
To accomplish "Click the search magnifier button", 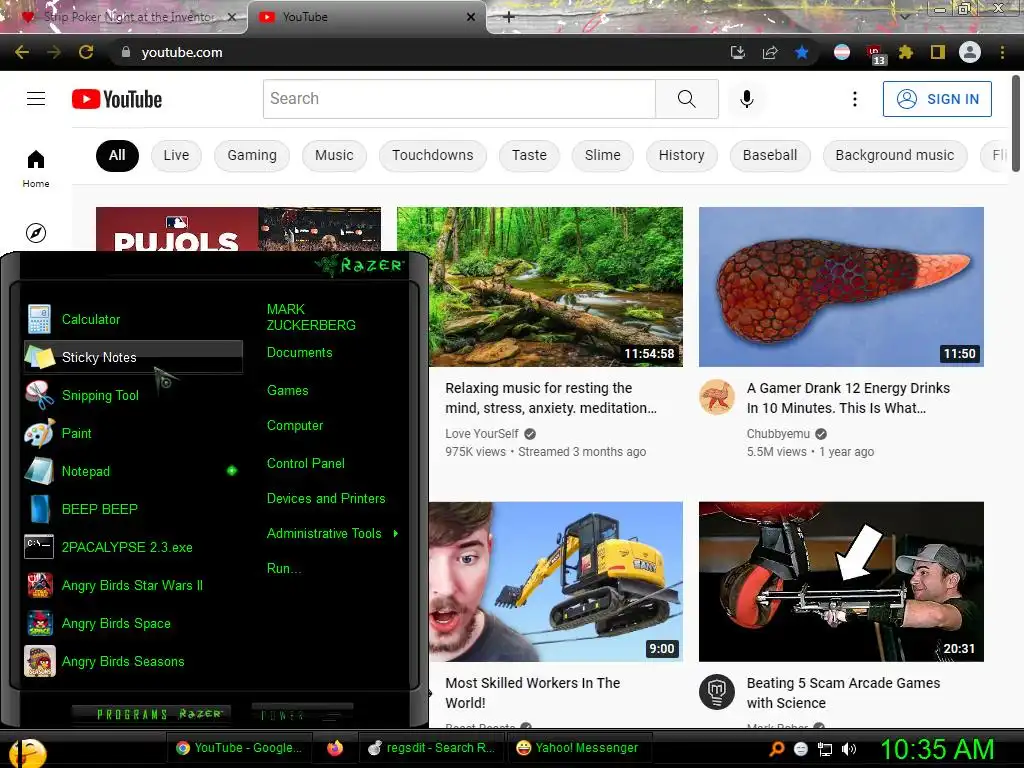I will tap(686, 99).
